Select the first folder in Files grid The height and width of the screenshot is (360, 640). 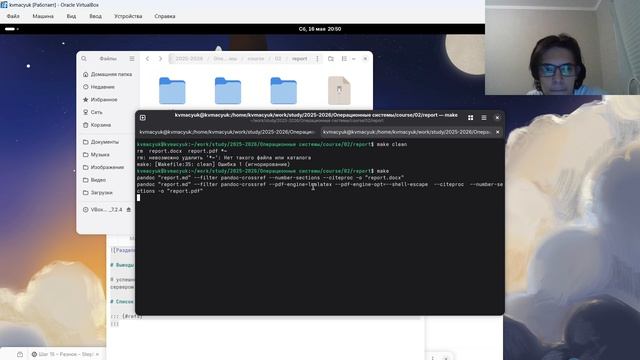(172, 91)
